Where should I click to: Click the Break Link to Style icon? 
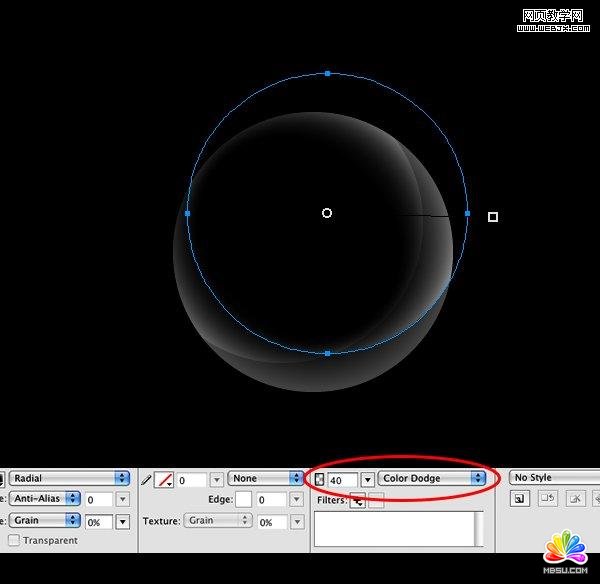pos(576,498)
